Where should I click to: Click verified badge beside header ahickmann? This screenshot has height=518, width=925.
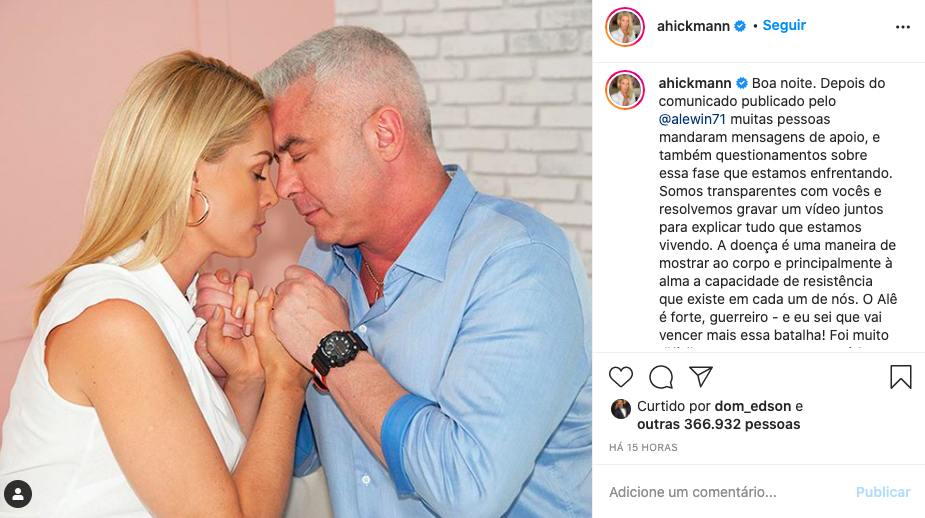click(x=740, y=26)
